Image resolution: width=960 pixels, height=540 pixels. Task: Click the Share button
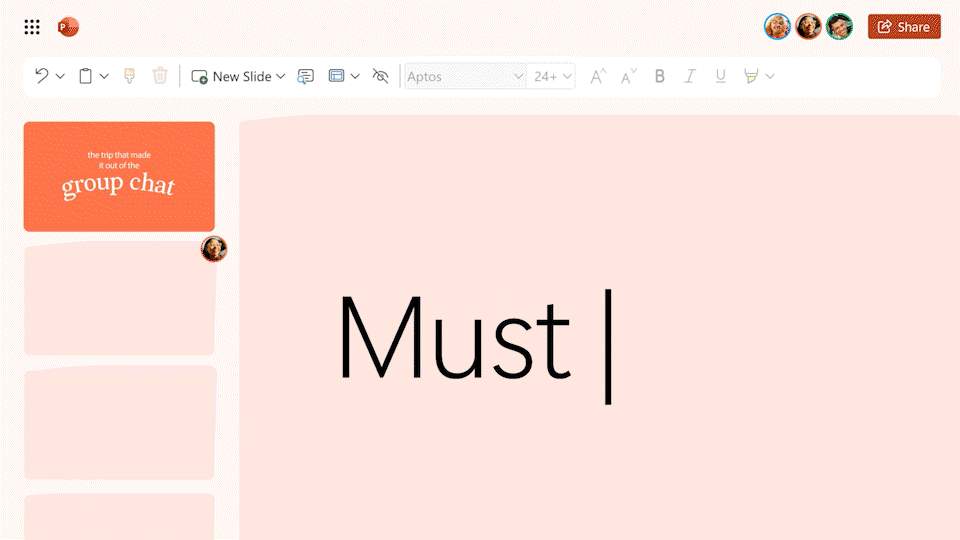(904, 27)
